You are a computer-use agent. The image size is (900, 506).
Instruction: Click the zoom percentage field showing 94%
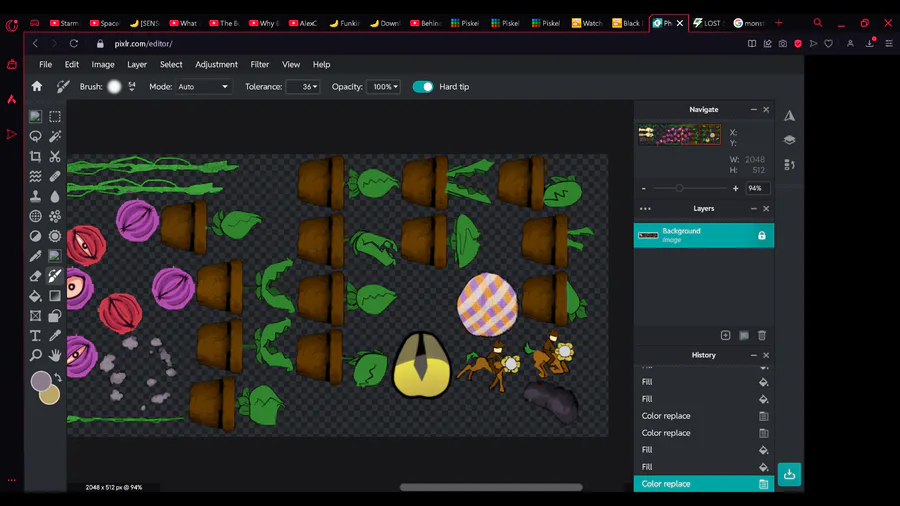click(757, 188)
